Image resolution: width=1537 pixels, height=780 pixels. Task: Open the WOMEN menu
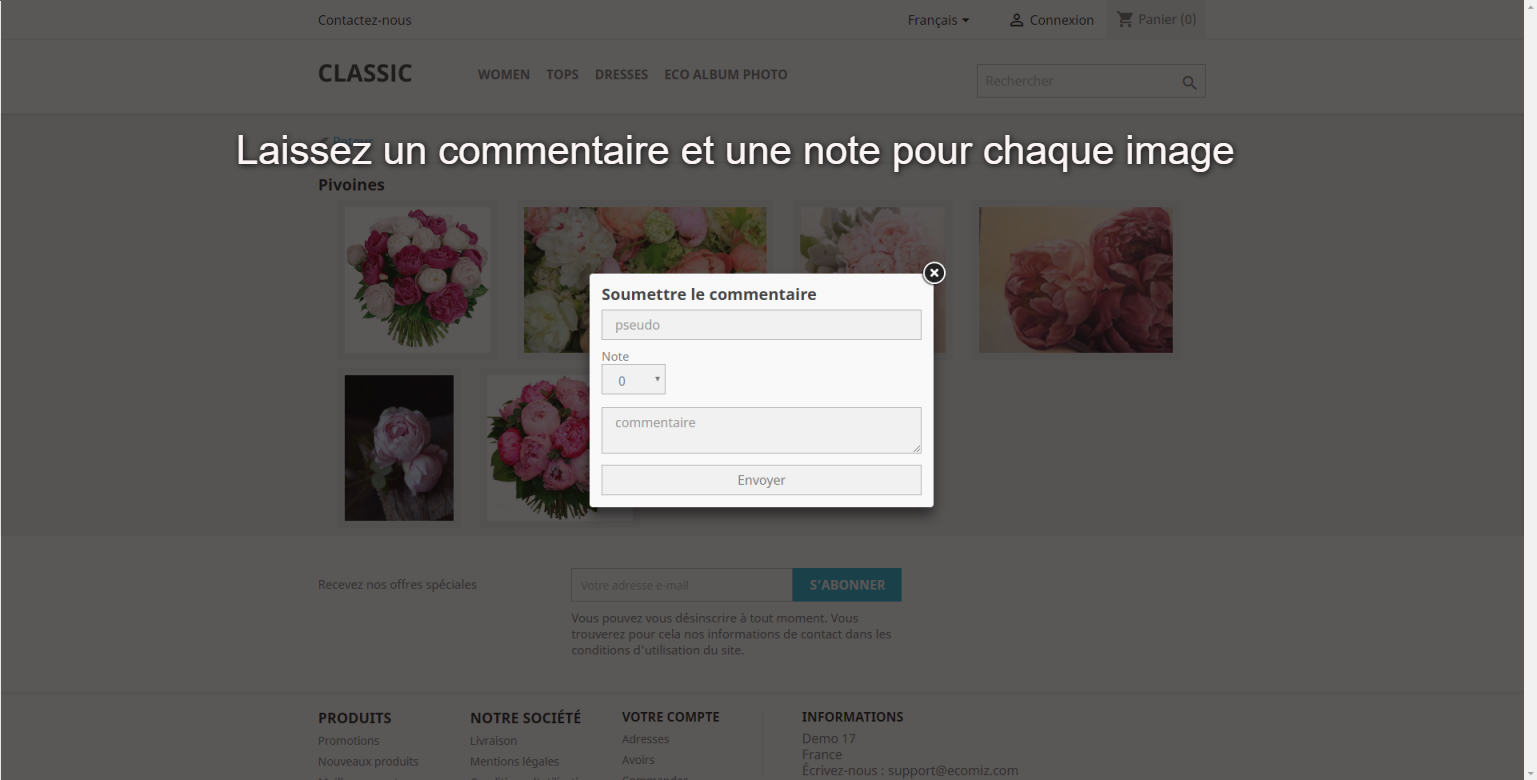click(504, 74)
